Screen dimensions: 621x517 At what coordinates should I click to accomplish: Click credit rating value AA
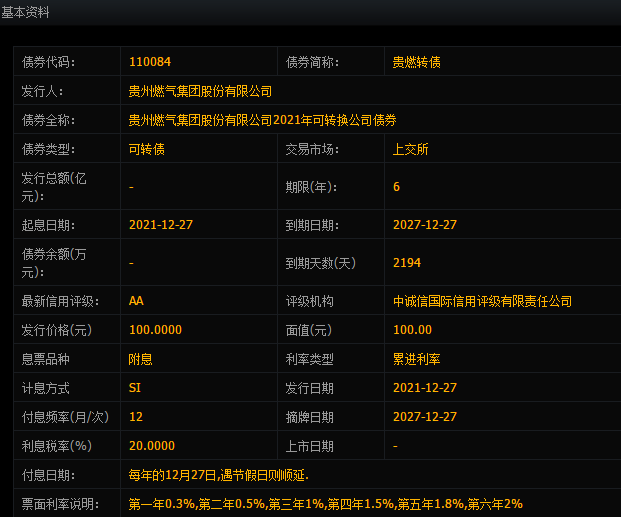[x=136, y=301]
